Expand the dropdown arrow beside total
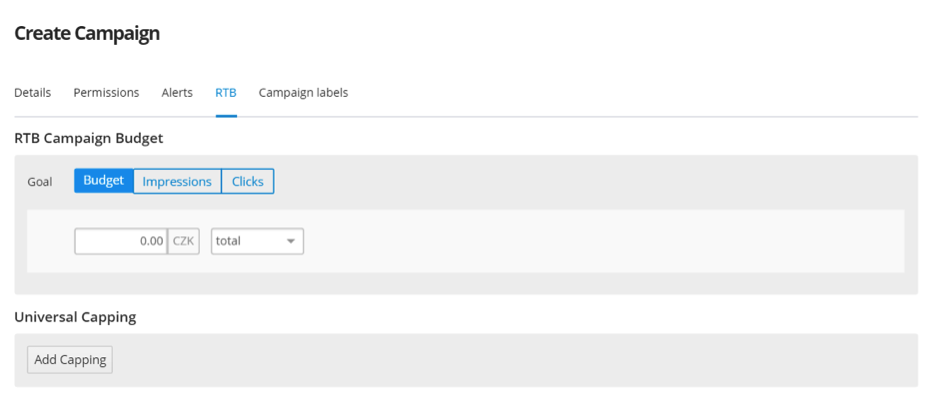Viewport: 940px width, 404px height. coord(291,241)
